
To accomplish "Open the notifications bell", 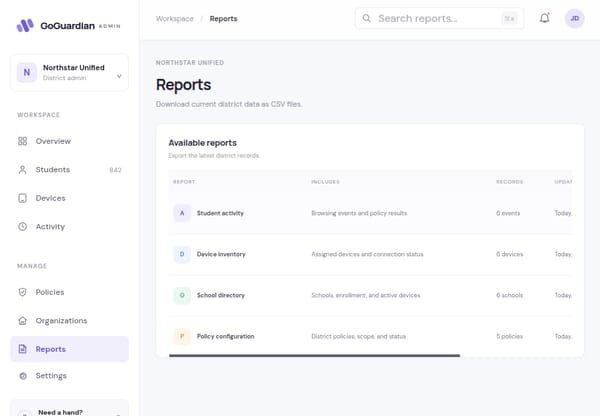I will (545, 18).
